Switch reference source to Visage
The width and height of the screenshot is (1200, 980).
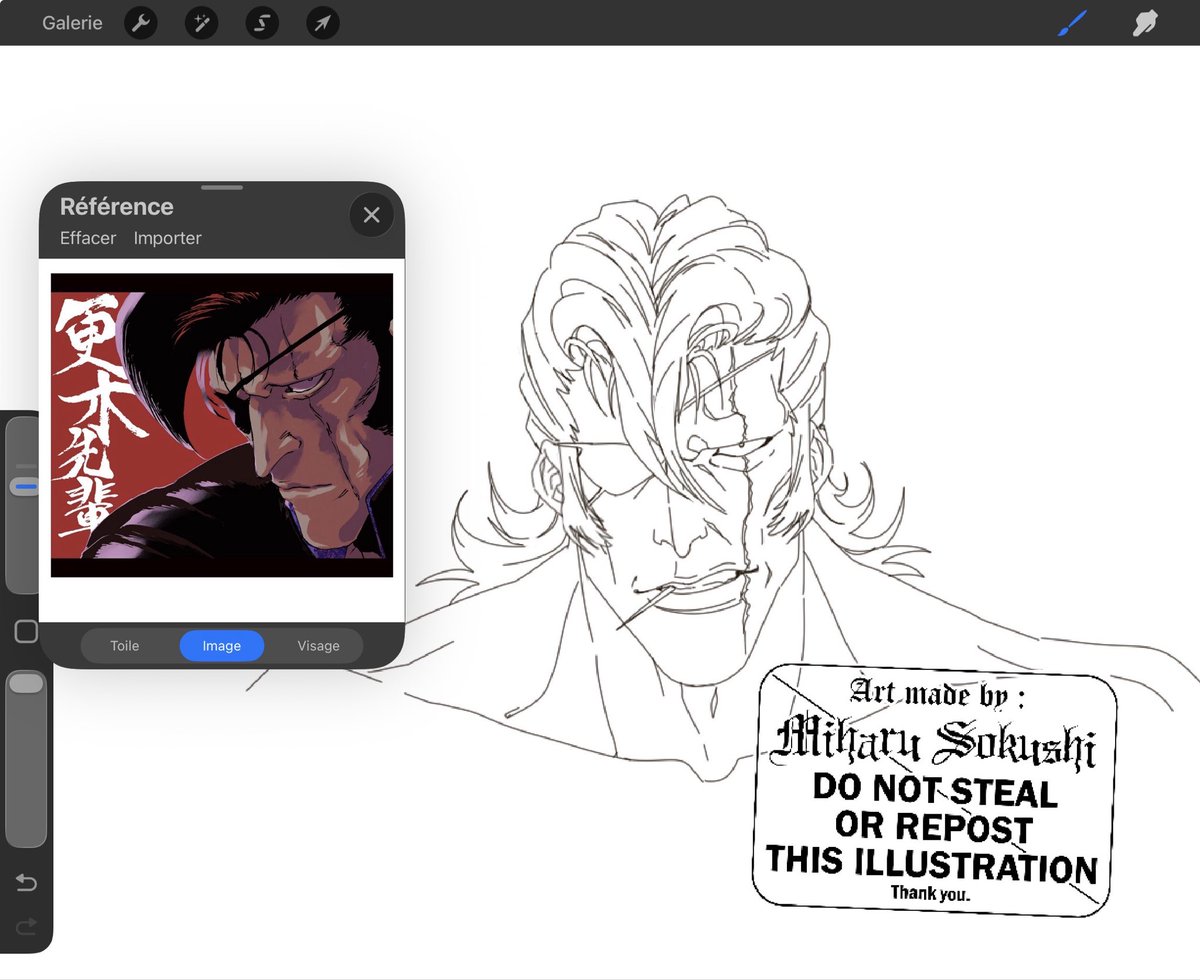(x=318, y=646)
